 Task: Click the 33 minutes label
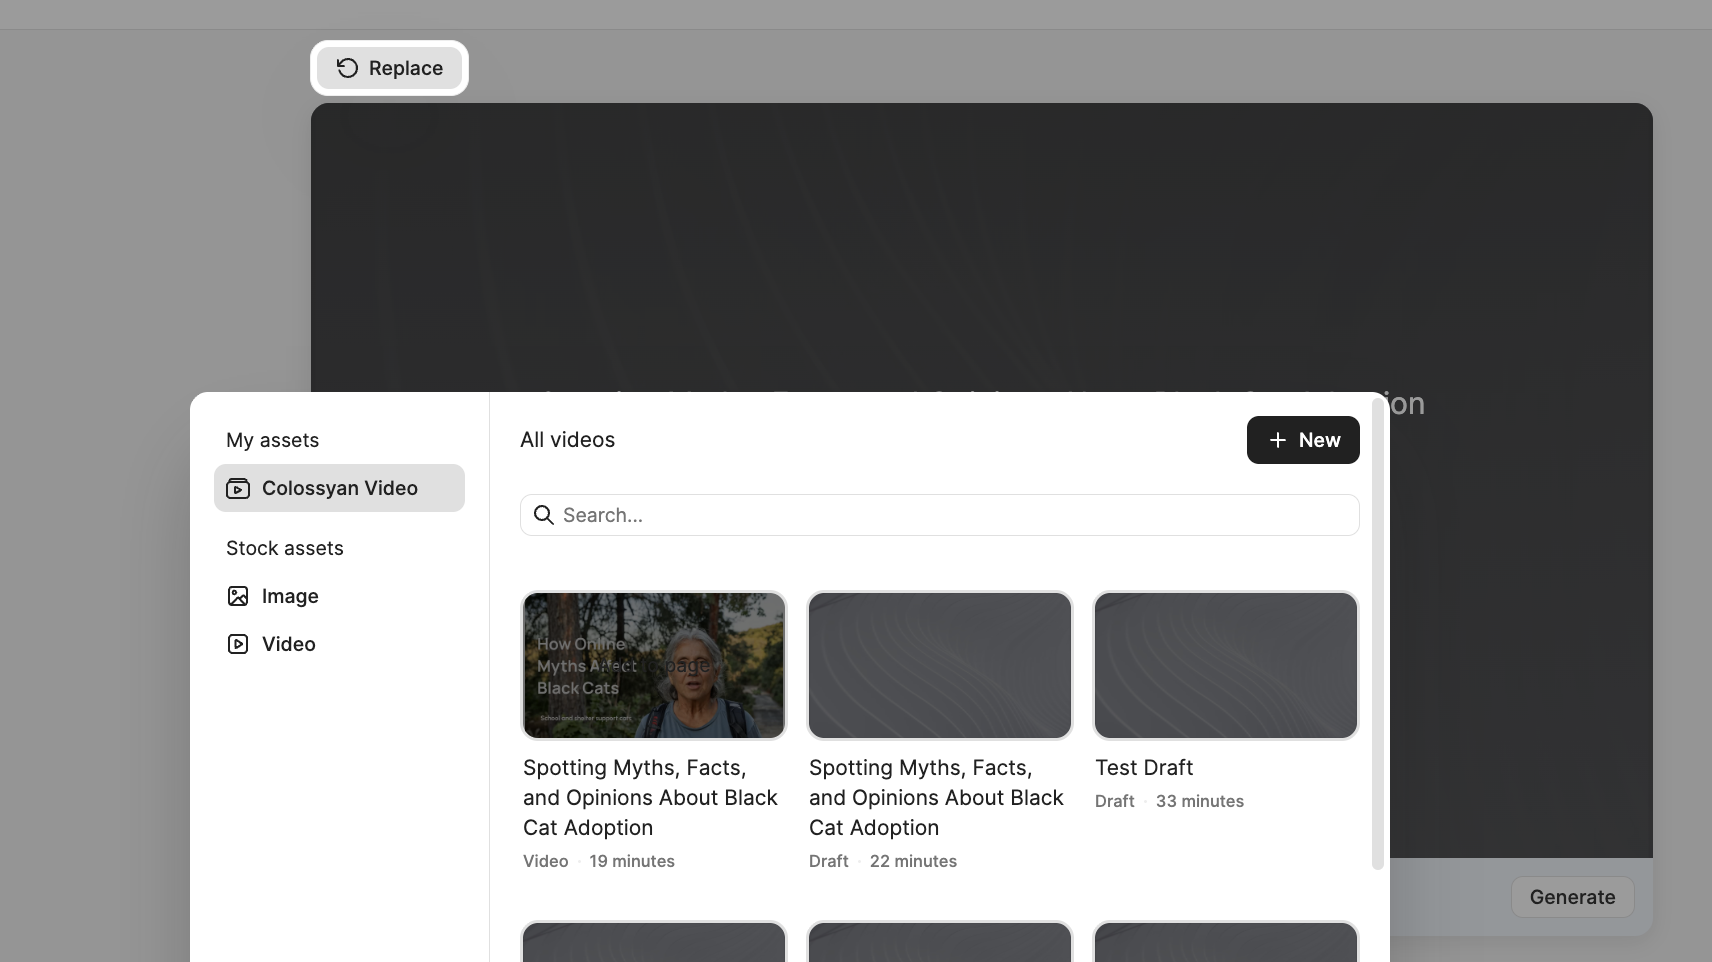click(x=1200, y=801)
